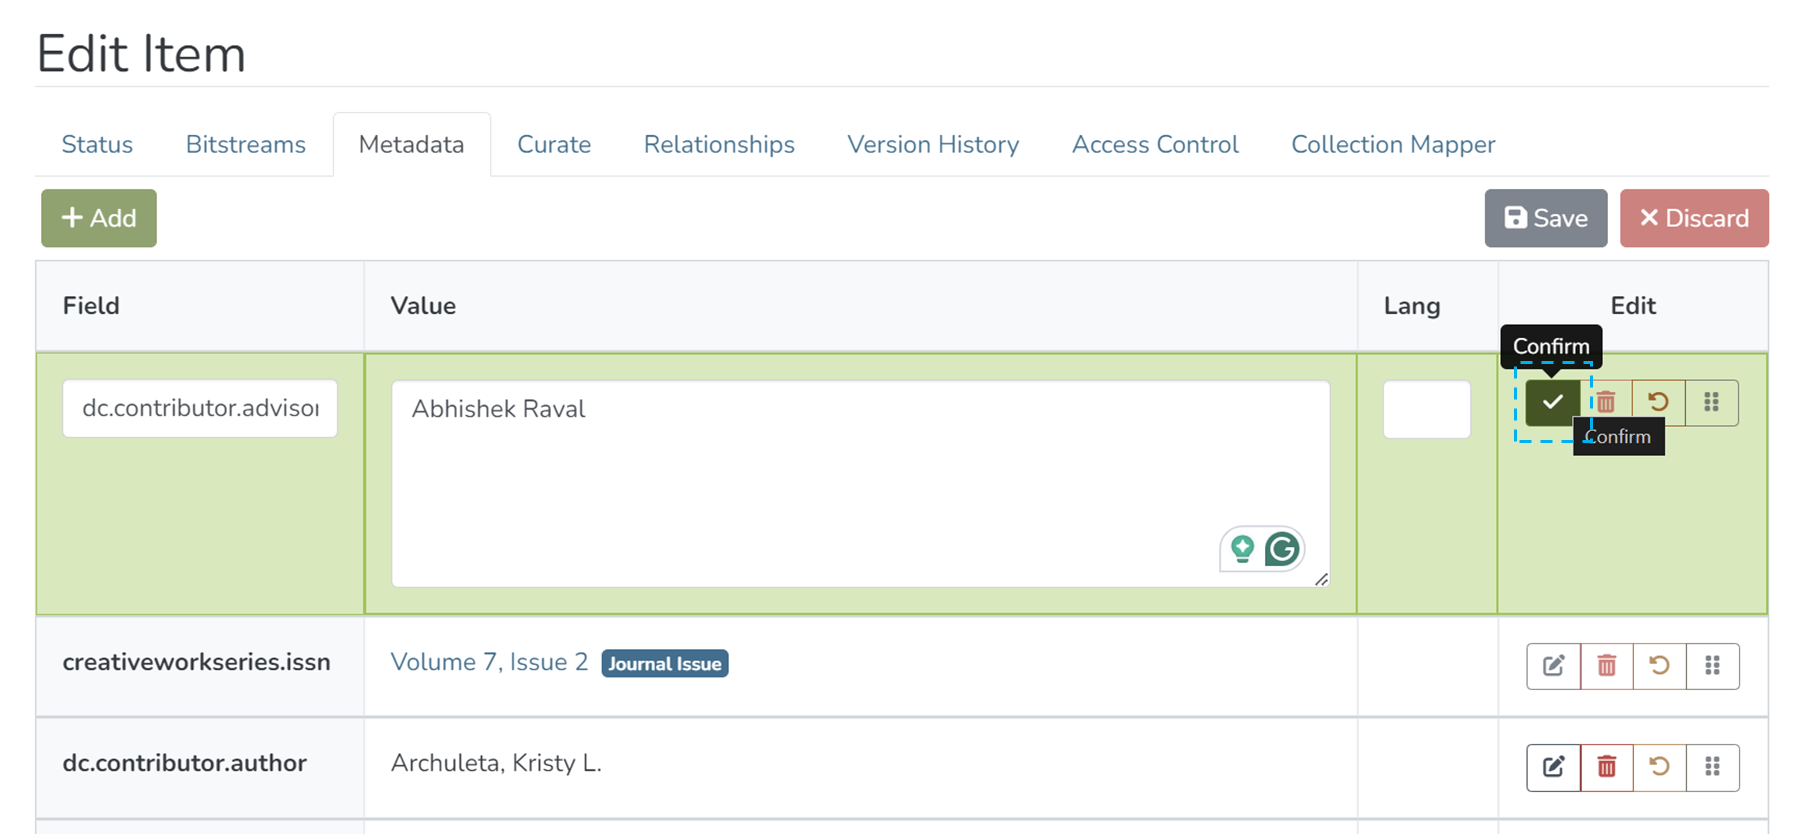Click drag handle of the dc.contributor.advisor row
1813x834 pixels.
click(1711, 403)
